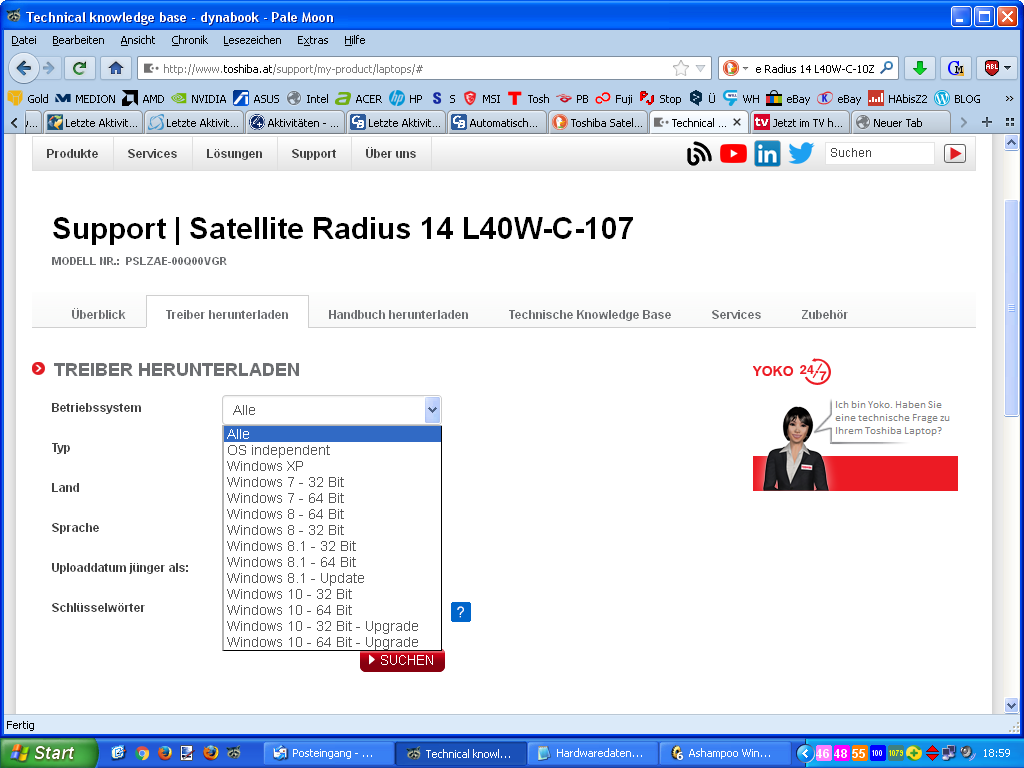1024x768 pixels.
Task: Open the MEDION bookmark
Action: [85, 99]
